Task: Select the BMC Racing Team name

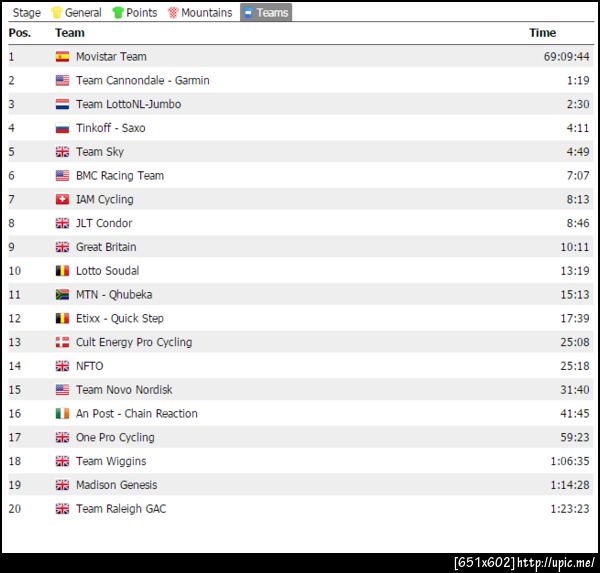Action: tap(120, 176)
